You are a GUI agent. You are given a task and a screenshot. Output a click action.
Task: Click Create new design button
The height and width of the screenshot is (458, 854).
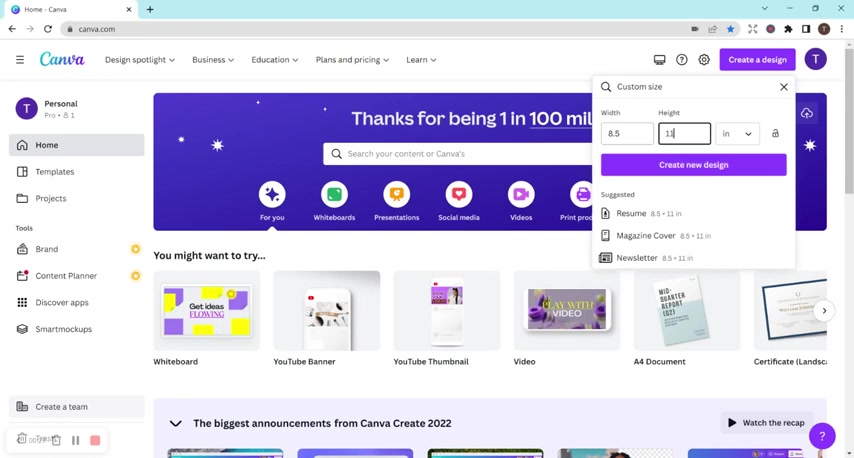pos(693,164)
